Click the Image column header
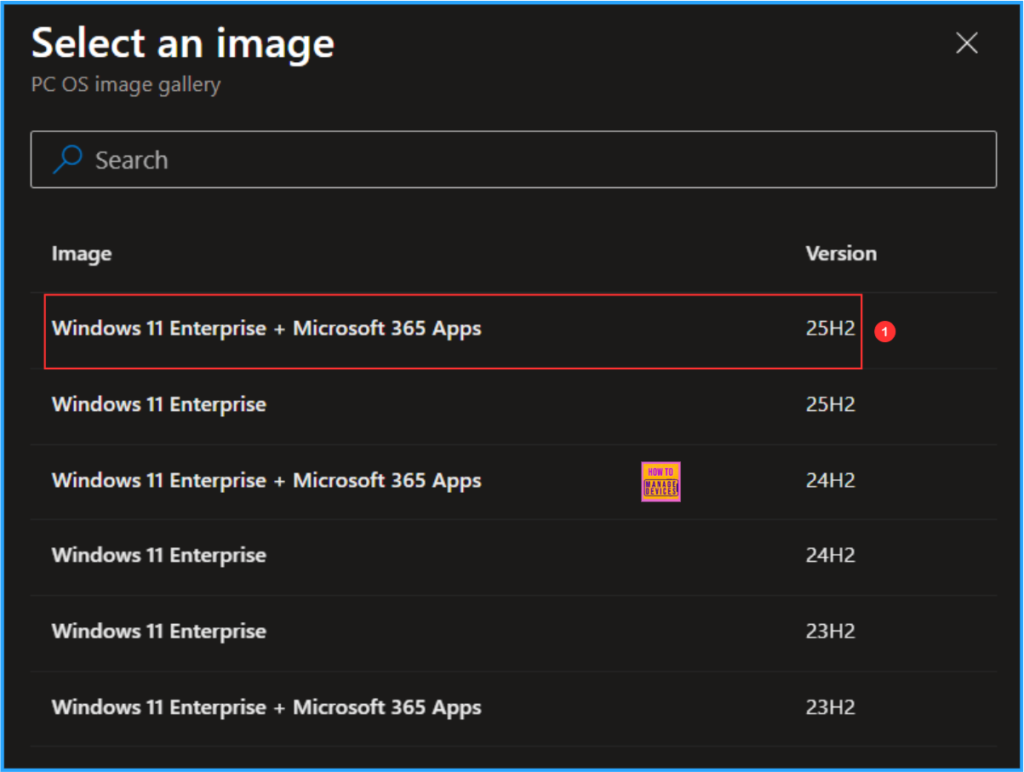 tap(82, 254)
